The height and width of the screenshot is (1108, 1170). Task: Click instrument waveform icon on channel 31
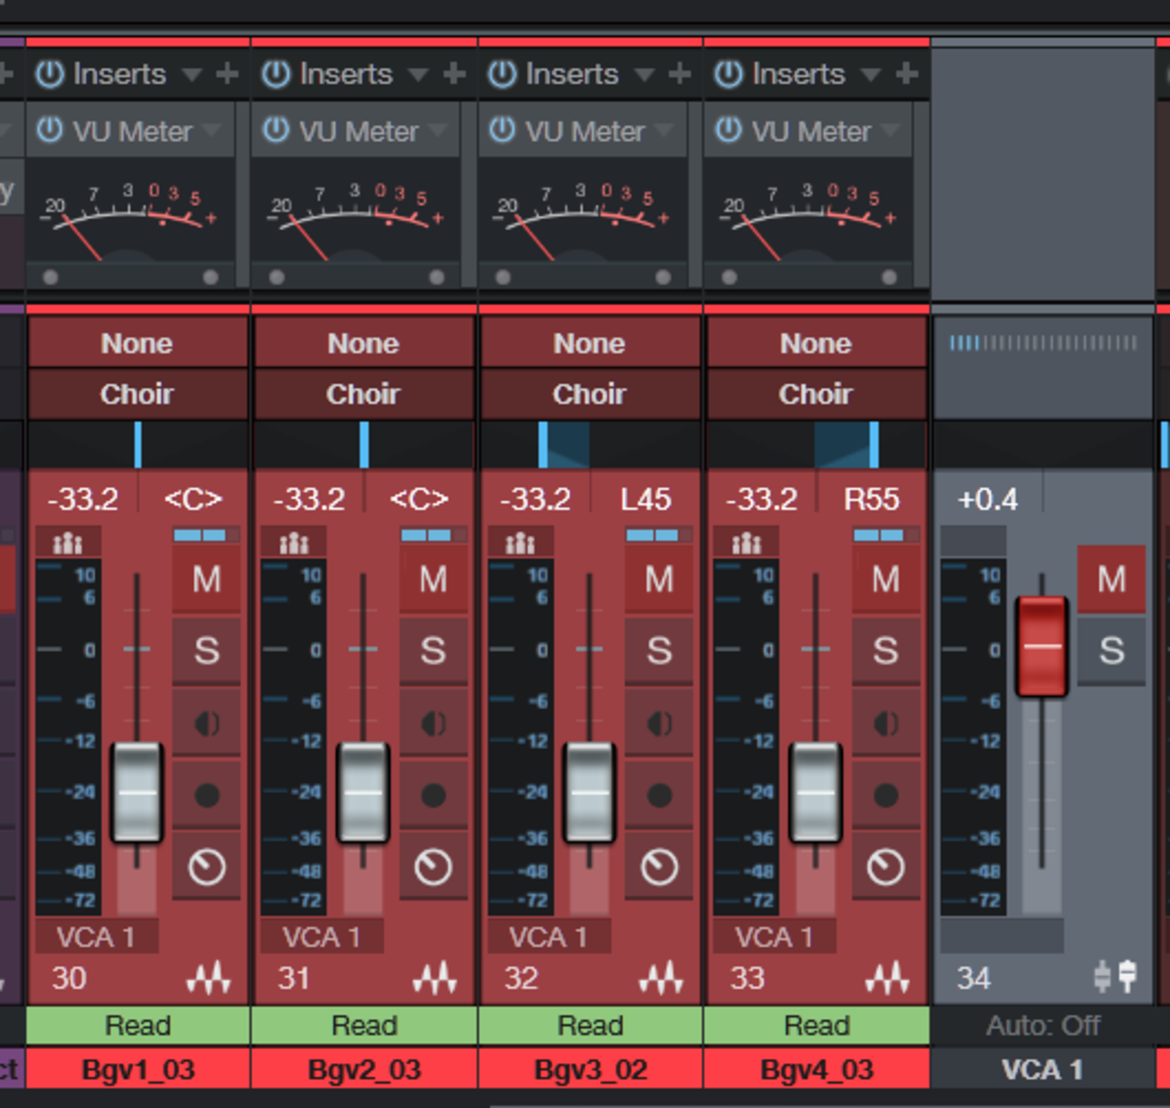point(435,977)
